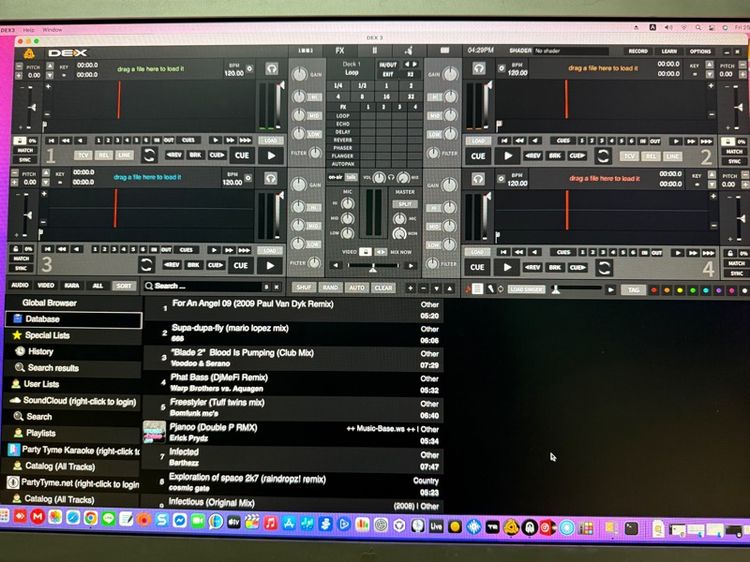Click pitch plus button on deck 1
The width and height of the screenshot is (750, 562).
(x=19, y=75)
